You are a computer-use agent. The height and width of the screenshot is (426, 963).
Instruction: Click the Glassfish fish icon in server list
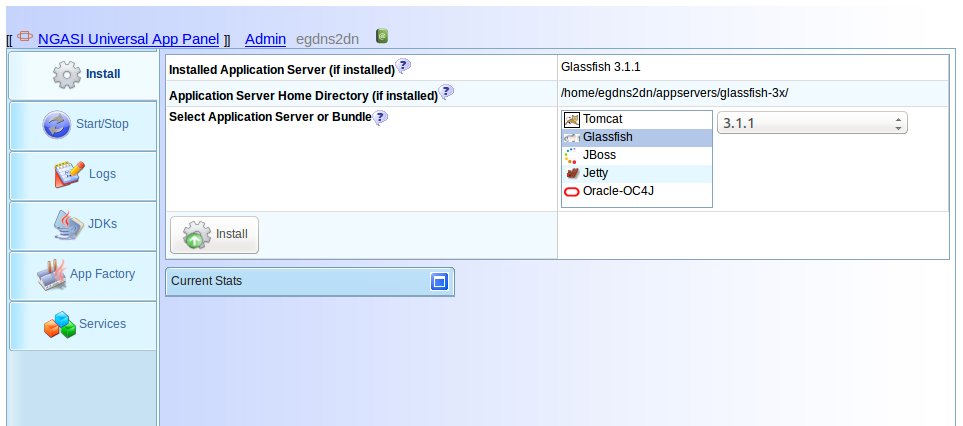click(572, 138)
